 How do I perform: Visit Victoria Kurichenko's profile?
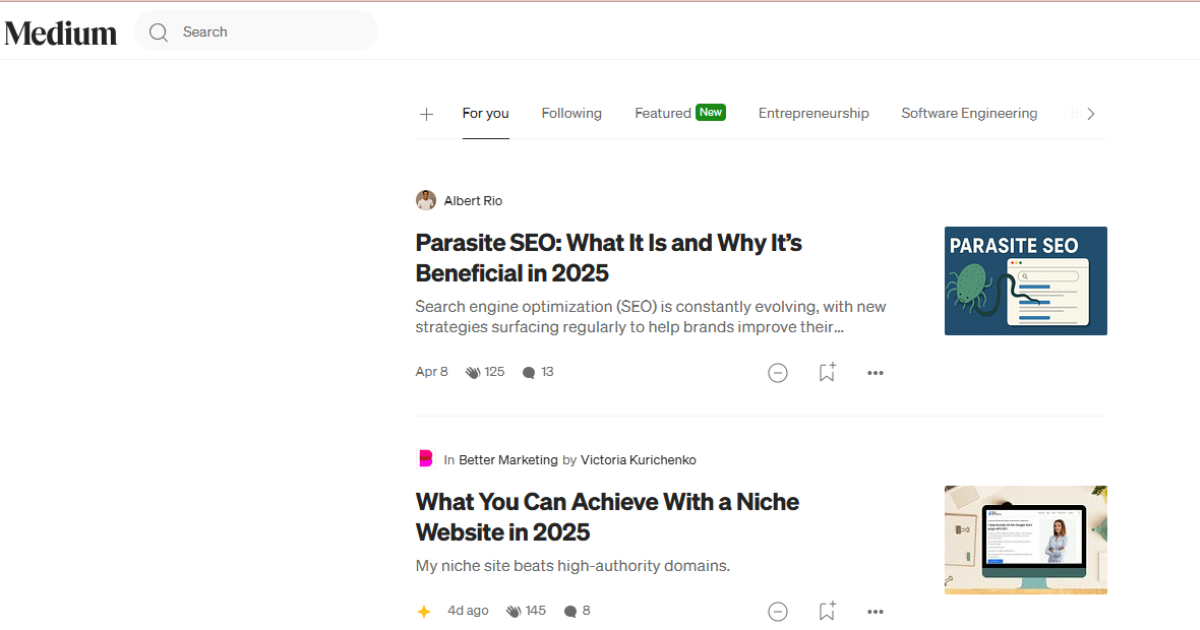click(638, 460)
